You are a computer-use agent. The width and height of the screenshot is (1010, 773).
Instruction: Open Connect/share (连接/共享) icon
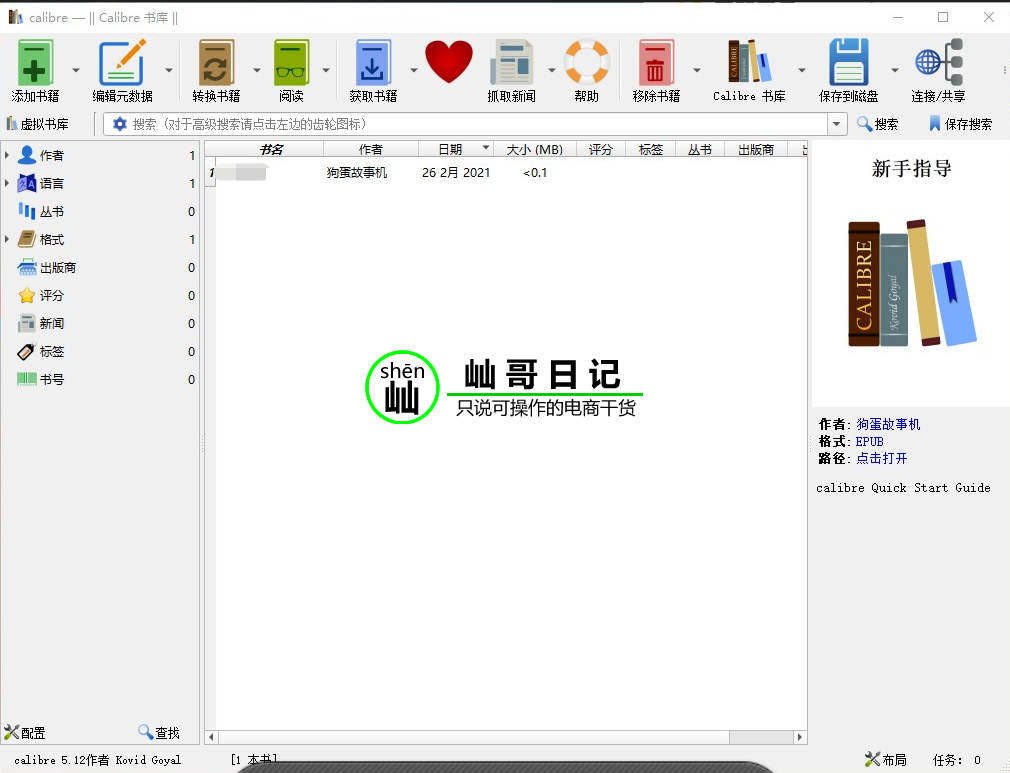[x=939, y=62]
